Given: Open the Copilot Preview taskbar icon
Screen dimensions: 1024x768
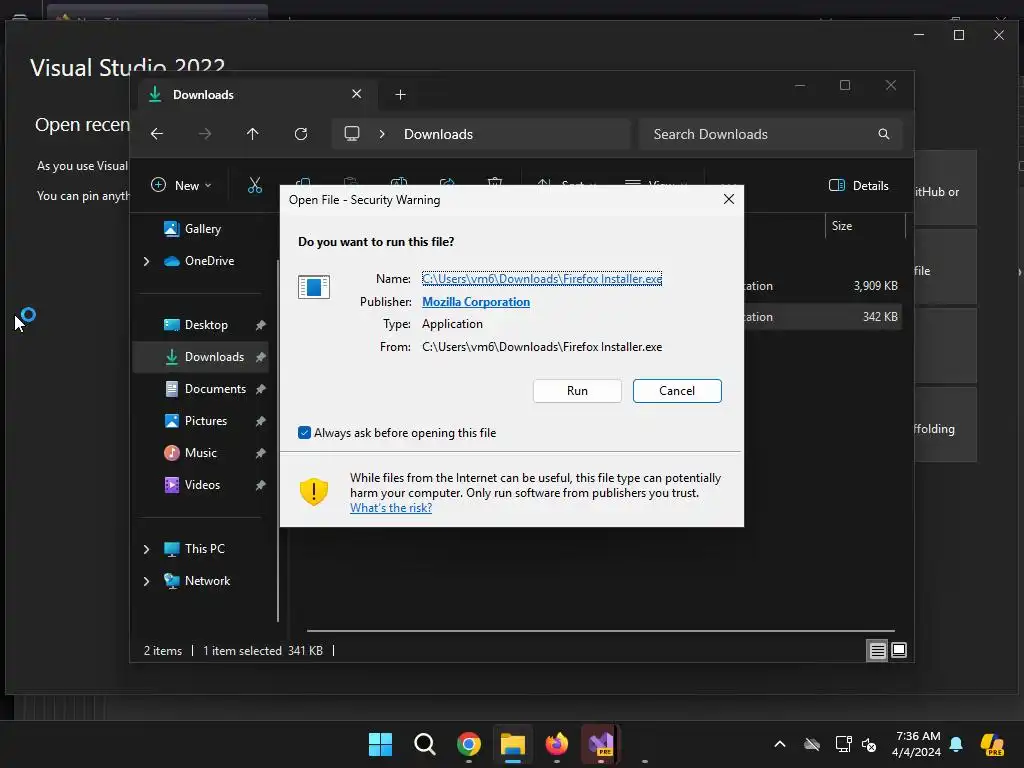Looking at the screenshot, I should coord(993,744).
